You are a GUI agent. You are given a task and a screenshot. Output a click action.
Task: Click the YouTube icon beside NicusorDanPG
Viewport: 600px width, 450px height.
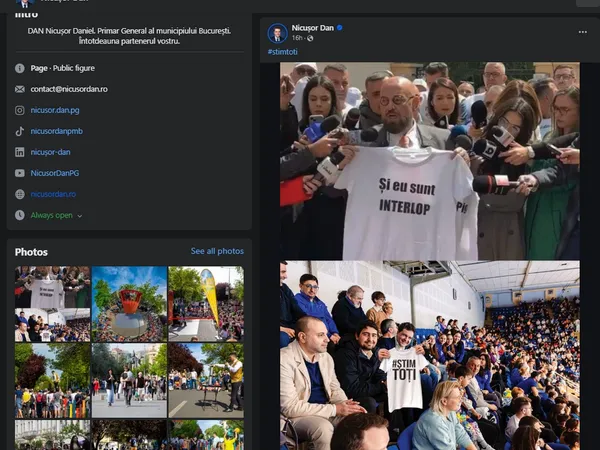20,173
